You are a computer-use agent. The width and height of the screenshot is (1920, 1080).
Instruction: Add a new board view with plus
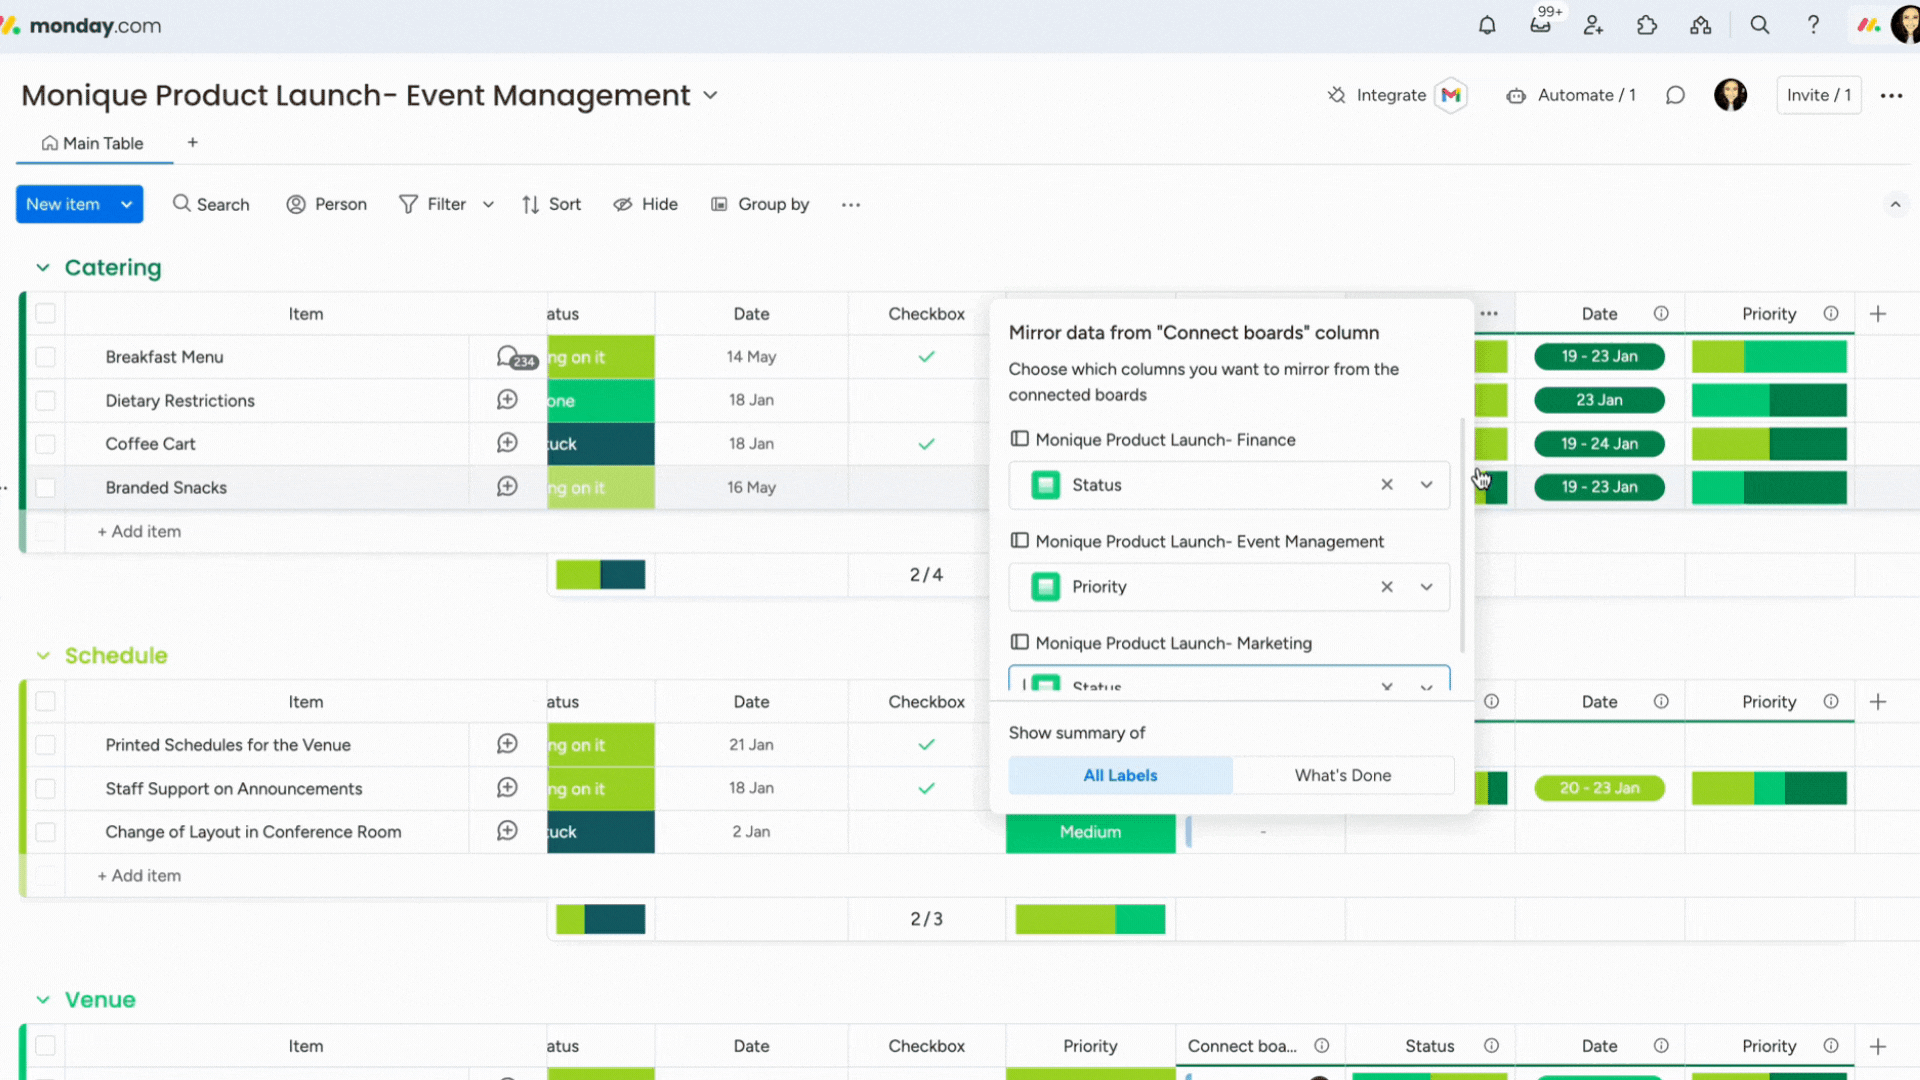[193, 143]
